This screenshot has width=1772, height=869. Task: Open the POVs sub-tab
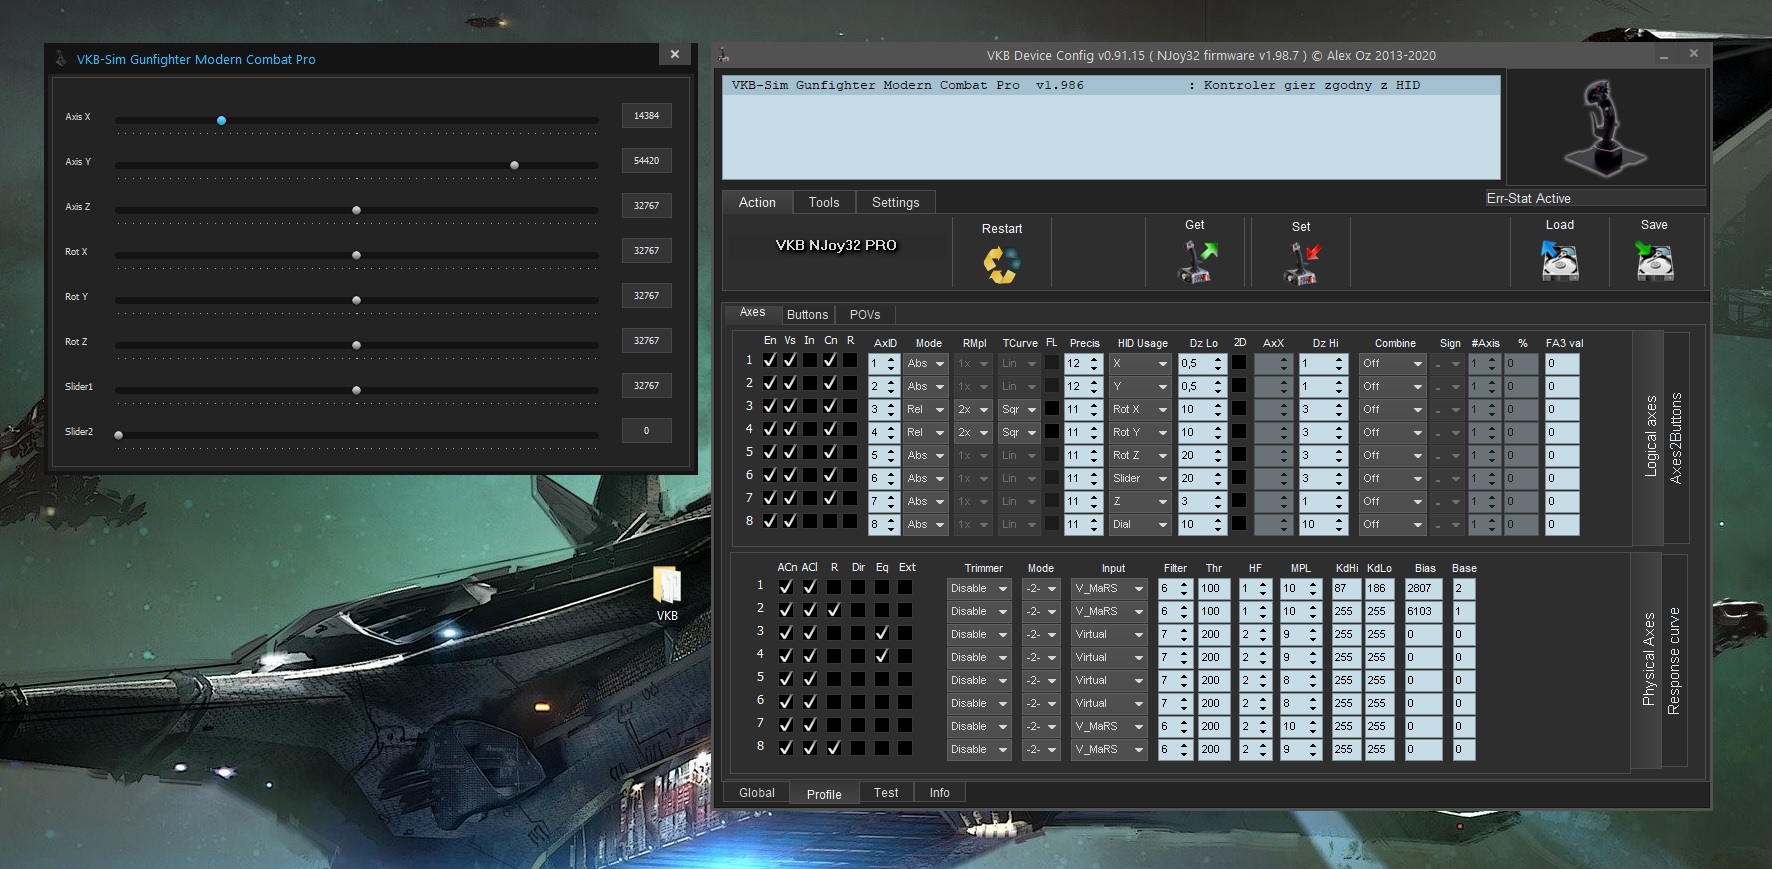pos(865,314)
